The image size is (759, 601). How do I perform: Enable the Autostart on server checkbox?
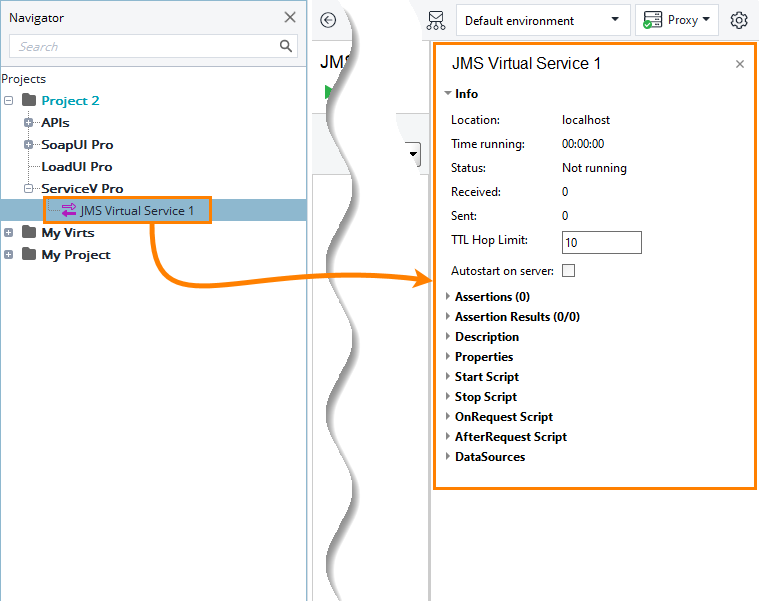click(x=568, y=270)
